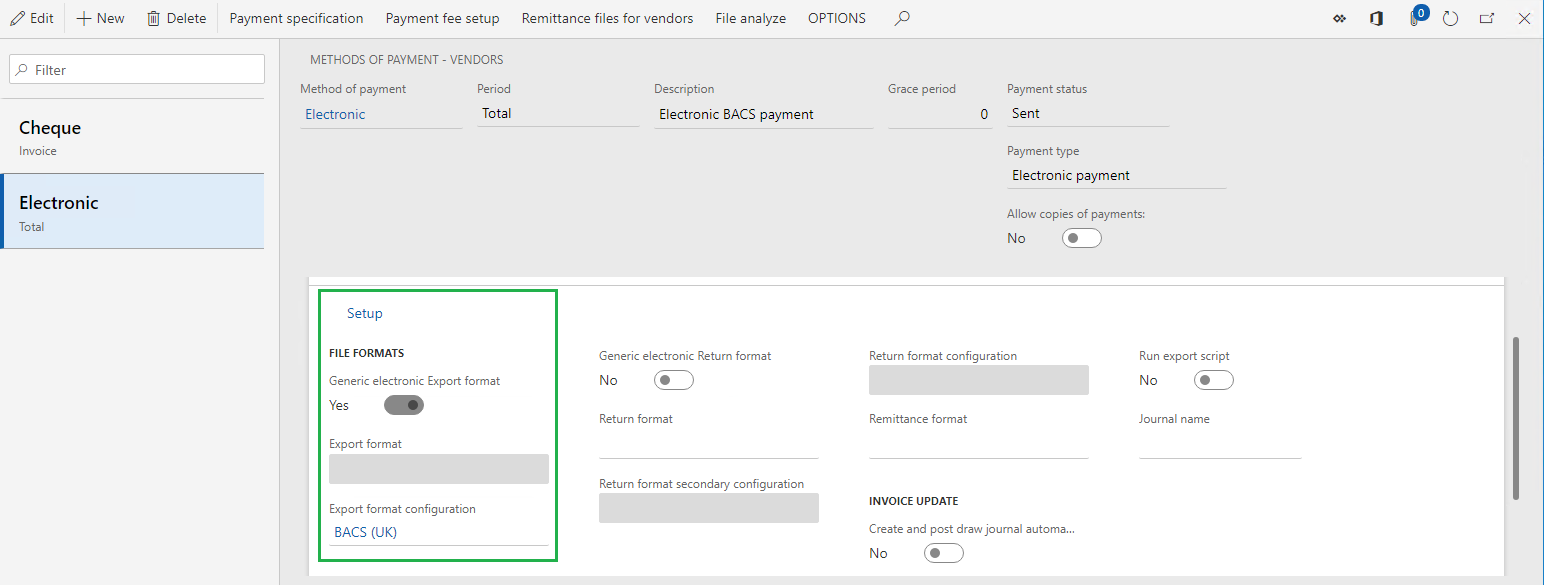Open the BACS (UK) export format configuration
This screenshot has height=585, width=1544.
pyautogui.click(x=365, y=532)
